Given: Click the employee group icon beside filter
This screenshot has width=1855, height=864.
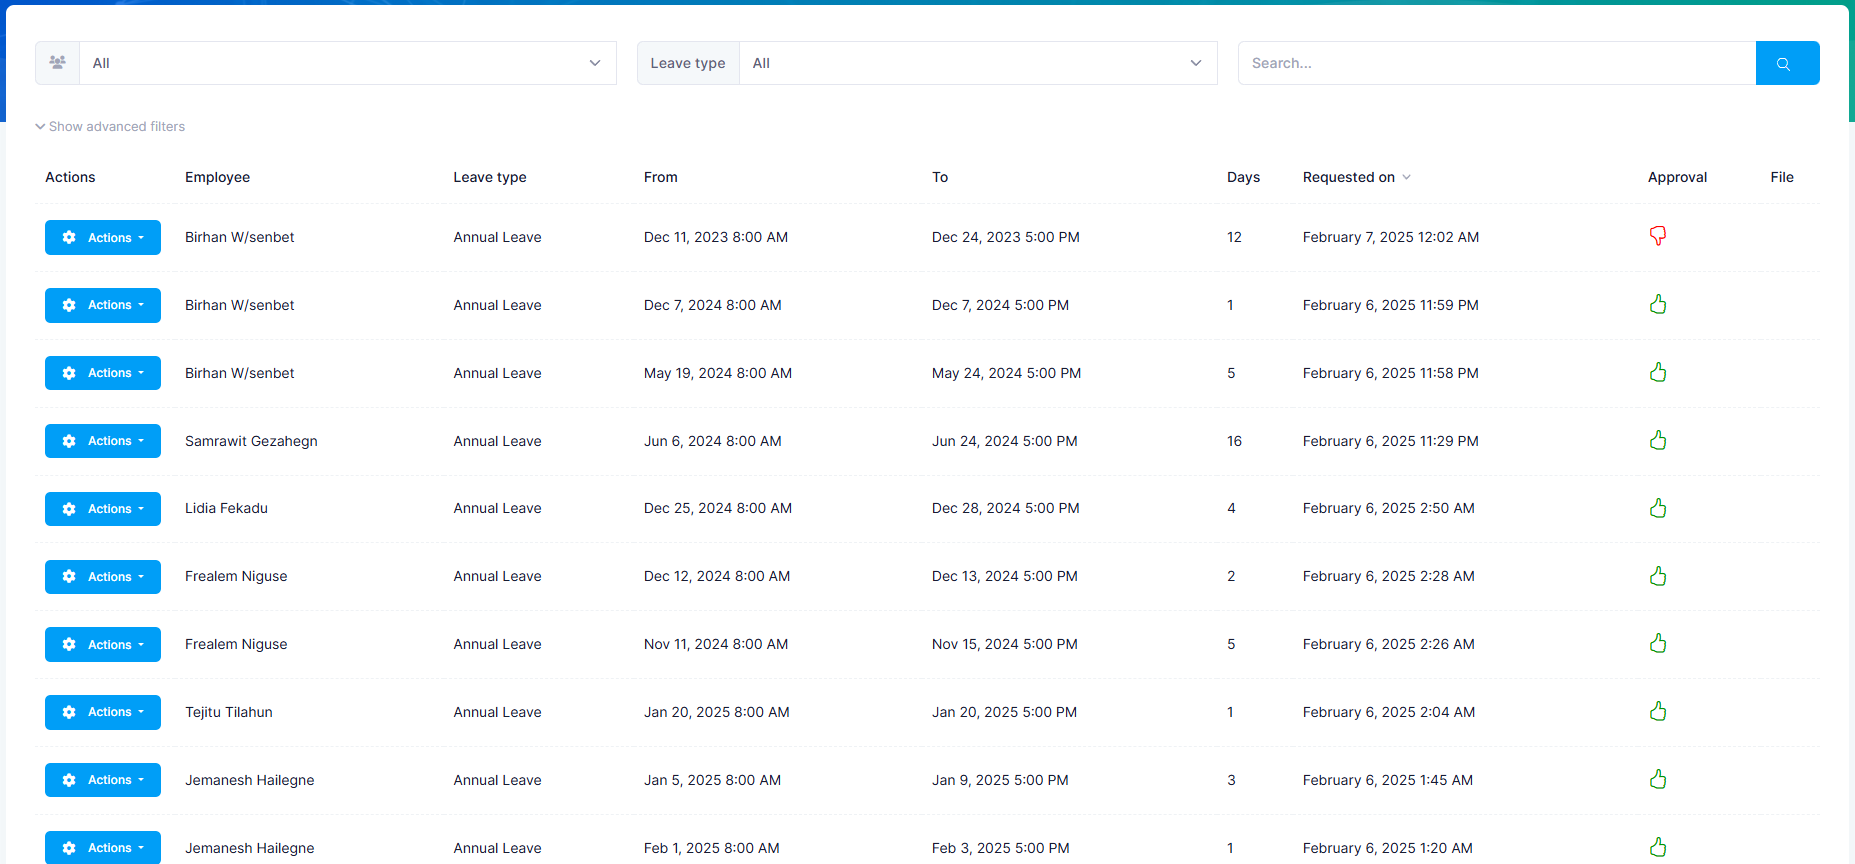Looking at the screenshot, I should (58, 63).
